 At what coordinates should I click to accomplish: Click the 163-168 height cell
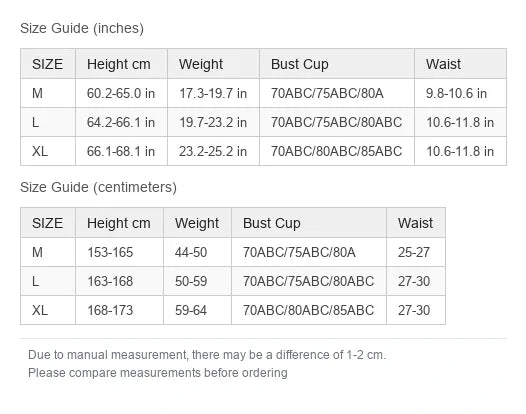point(119,281)
